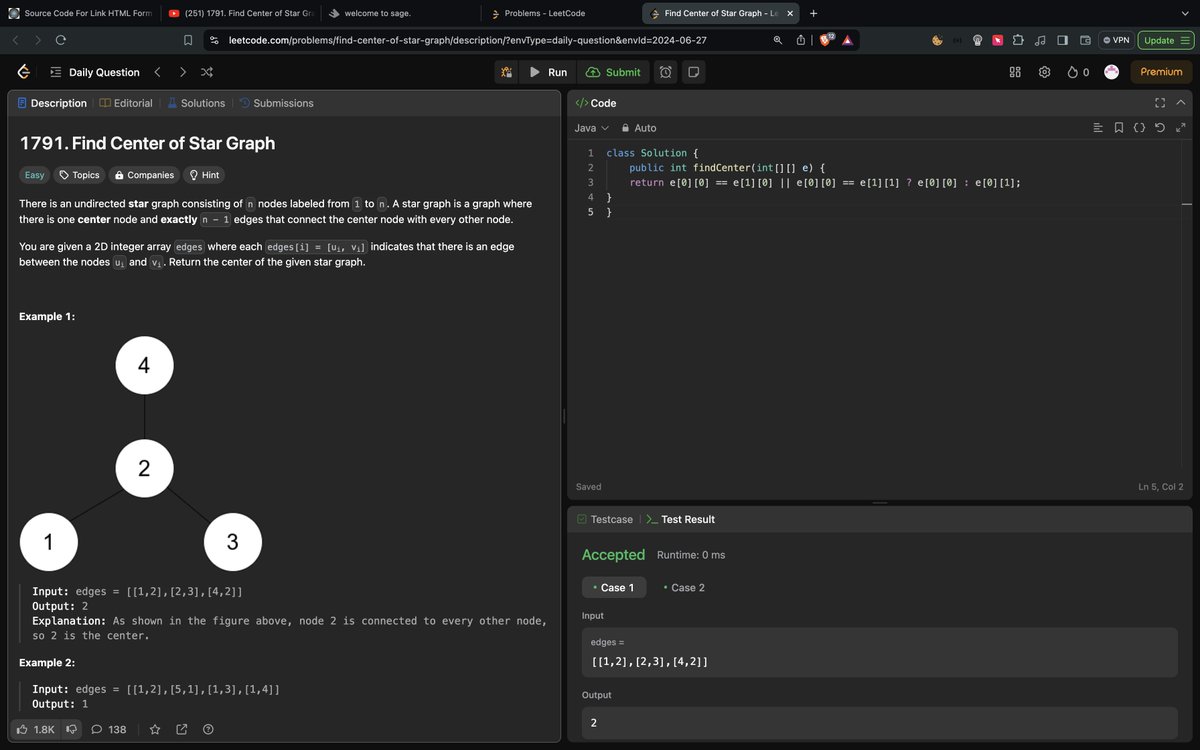Switch to the Solutions tab
The image size is (1200, 750).
(x=195, y=103)
